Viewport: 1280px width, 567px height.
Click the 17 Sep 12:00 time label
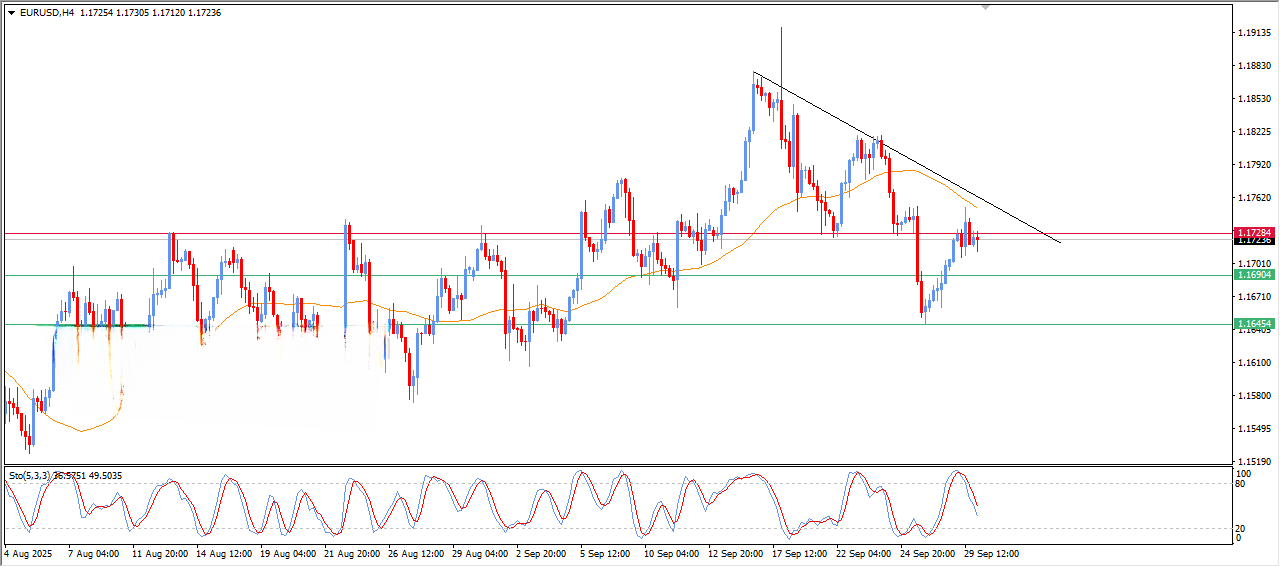point(798,553)
